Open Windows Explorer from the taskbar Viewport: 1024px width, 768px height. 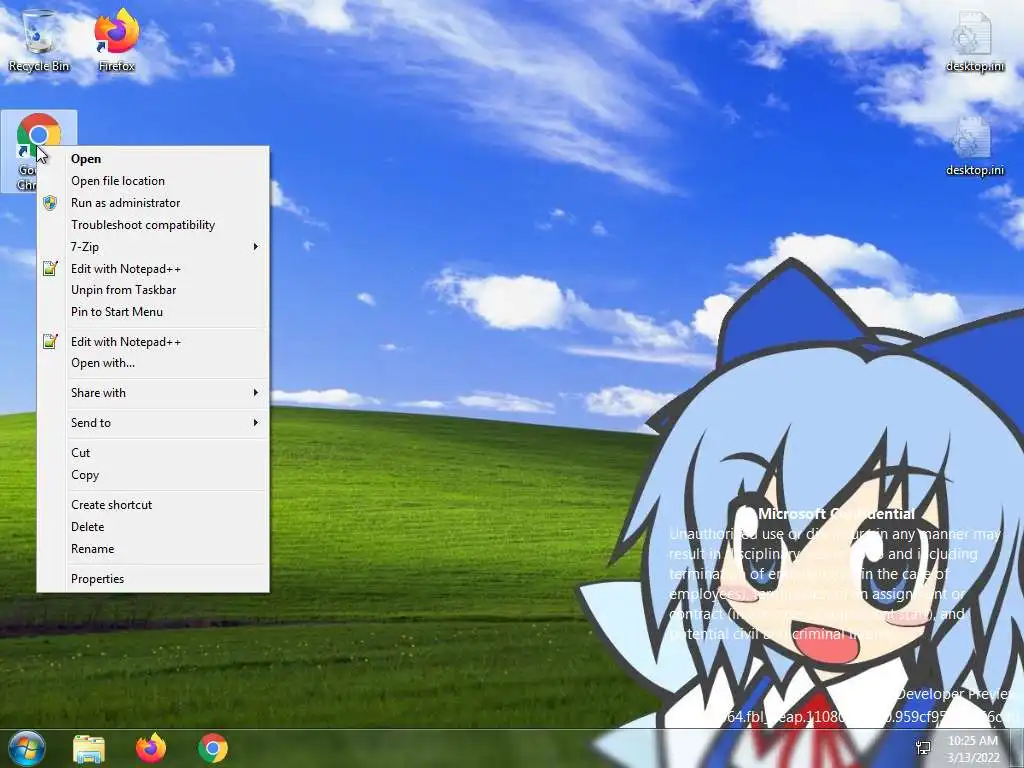89,748
